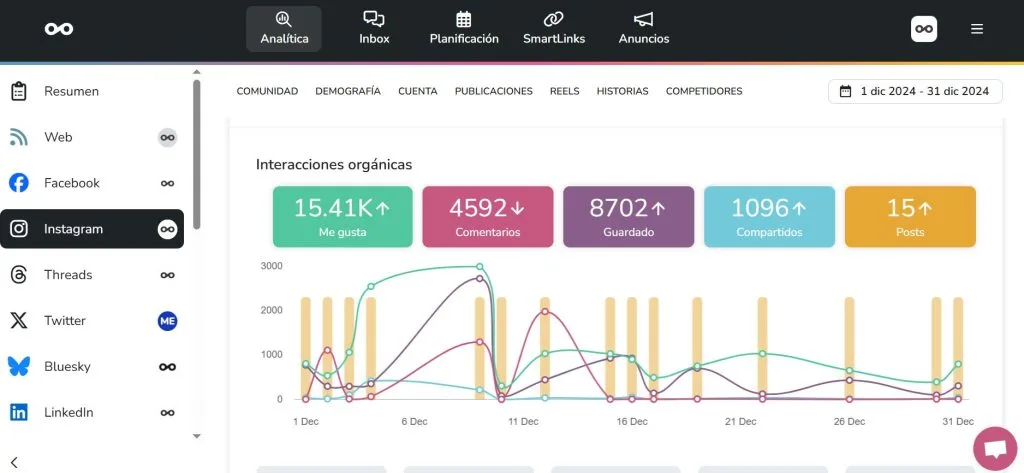Open the Reels section link

(564, 91)
